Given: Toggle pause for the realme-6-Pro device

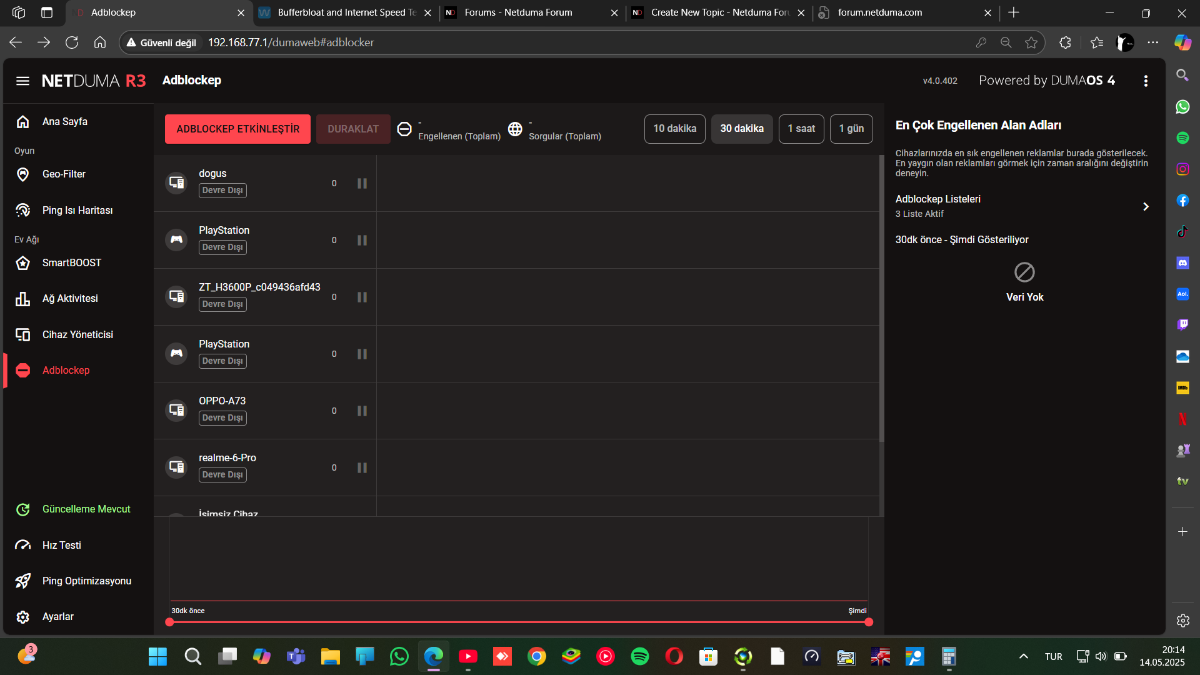Looking at the screenshot, I should click(x=362, y=468).
